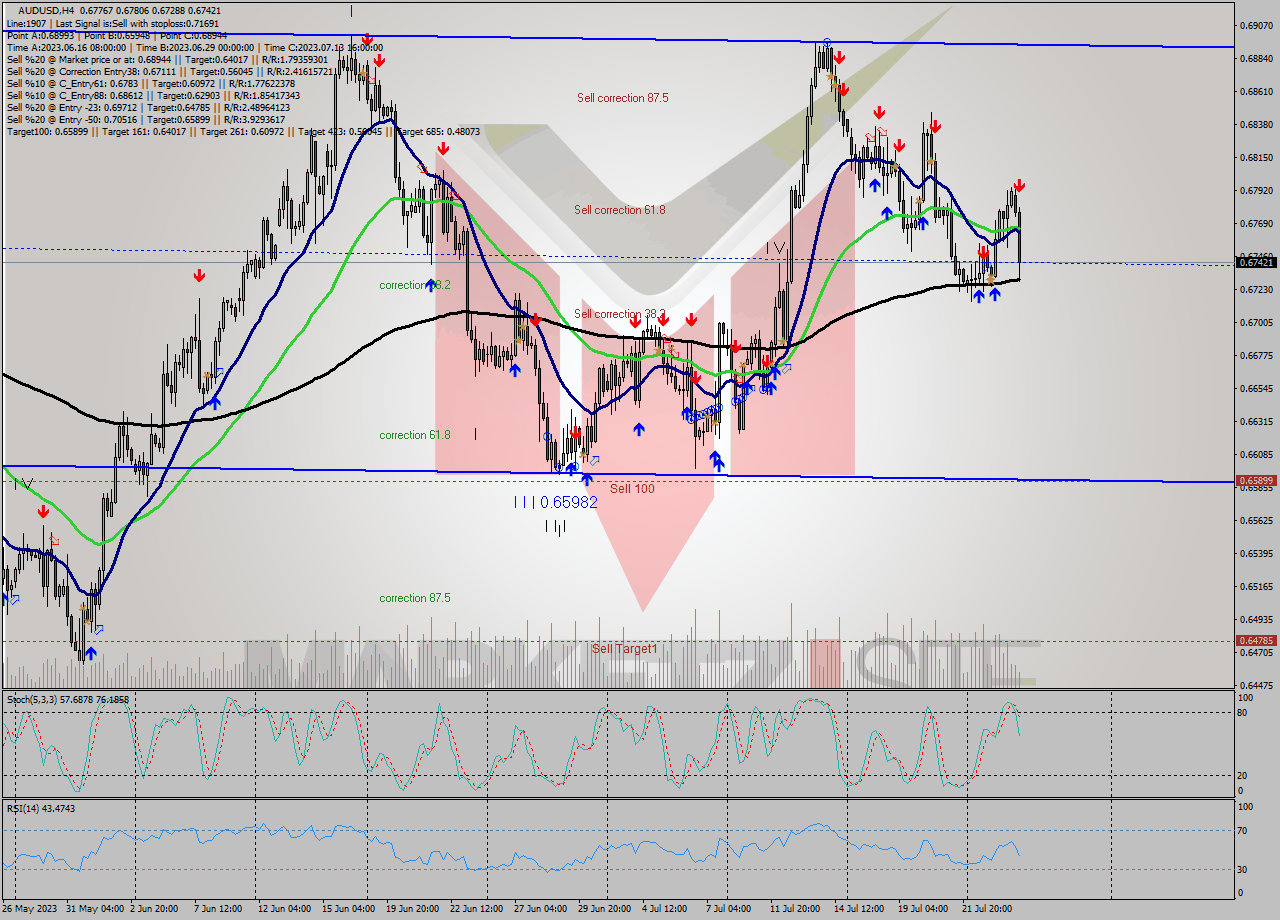
Task: Click price axis value 0.66545
Action: coord(1257,388)
